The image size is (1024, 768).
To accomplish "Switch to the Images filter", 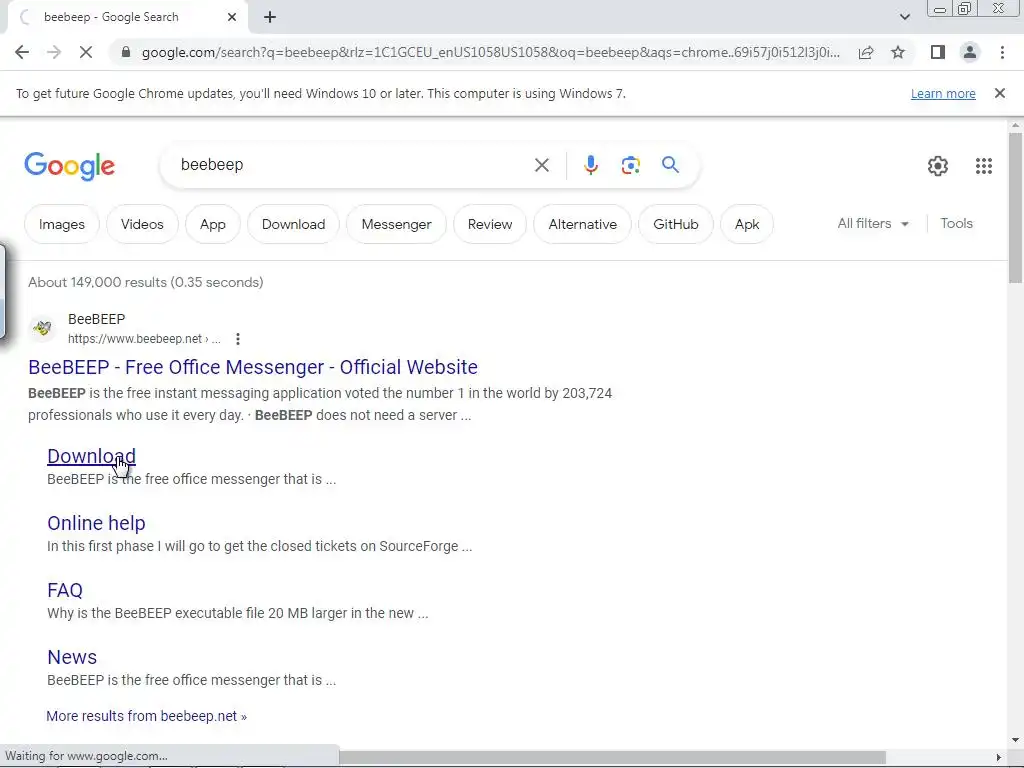I will click(61, 224).
